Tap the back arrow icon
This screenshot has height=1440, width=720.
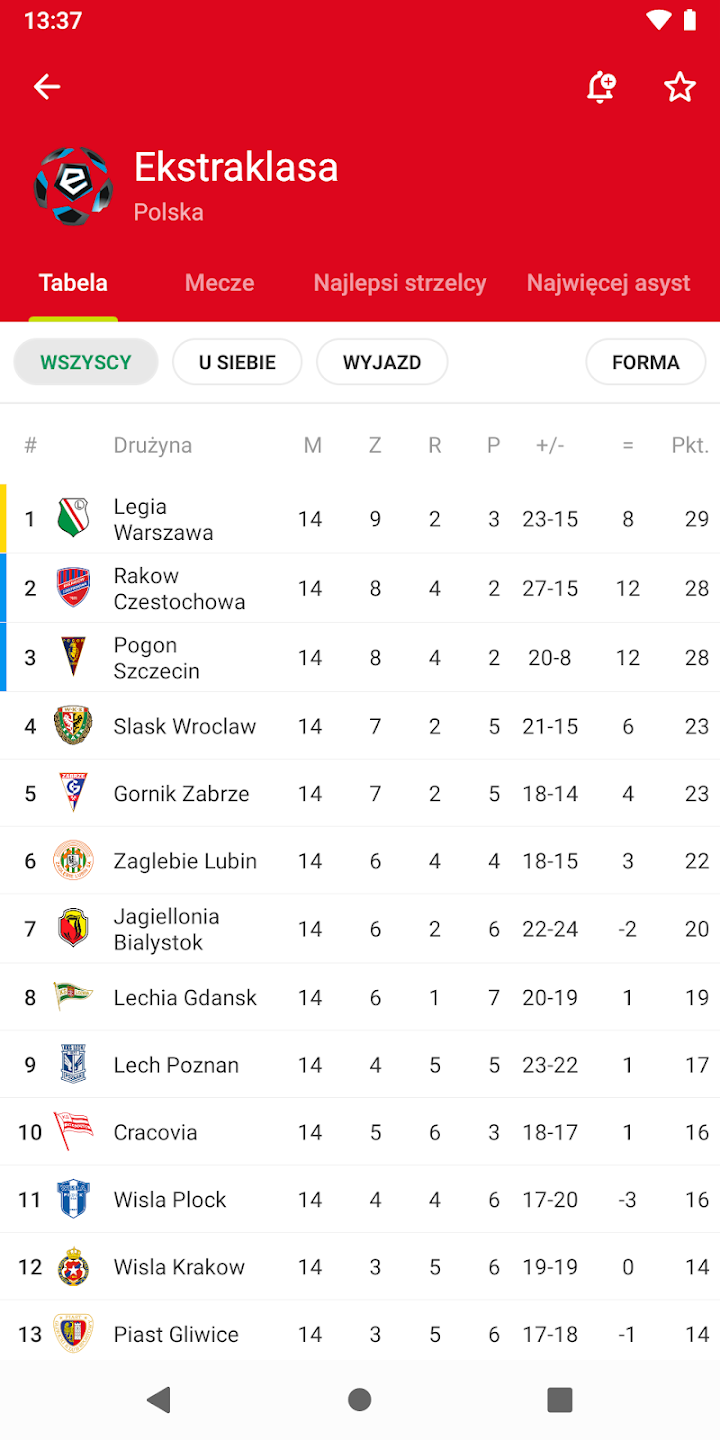(x=47, y=87)
